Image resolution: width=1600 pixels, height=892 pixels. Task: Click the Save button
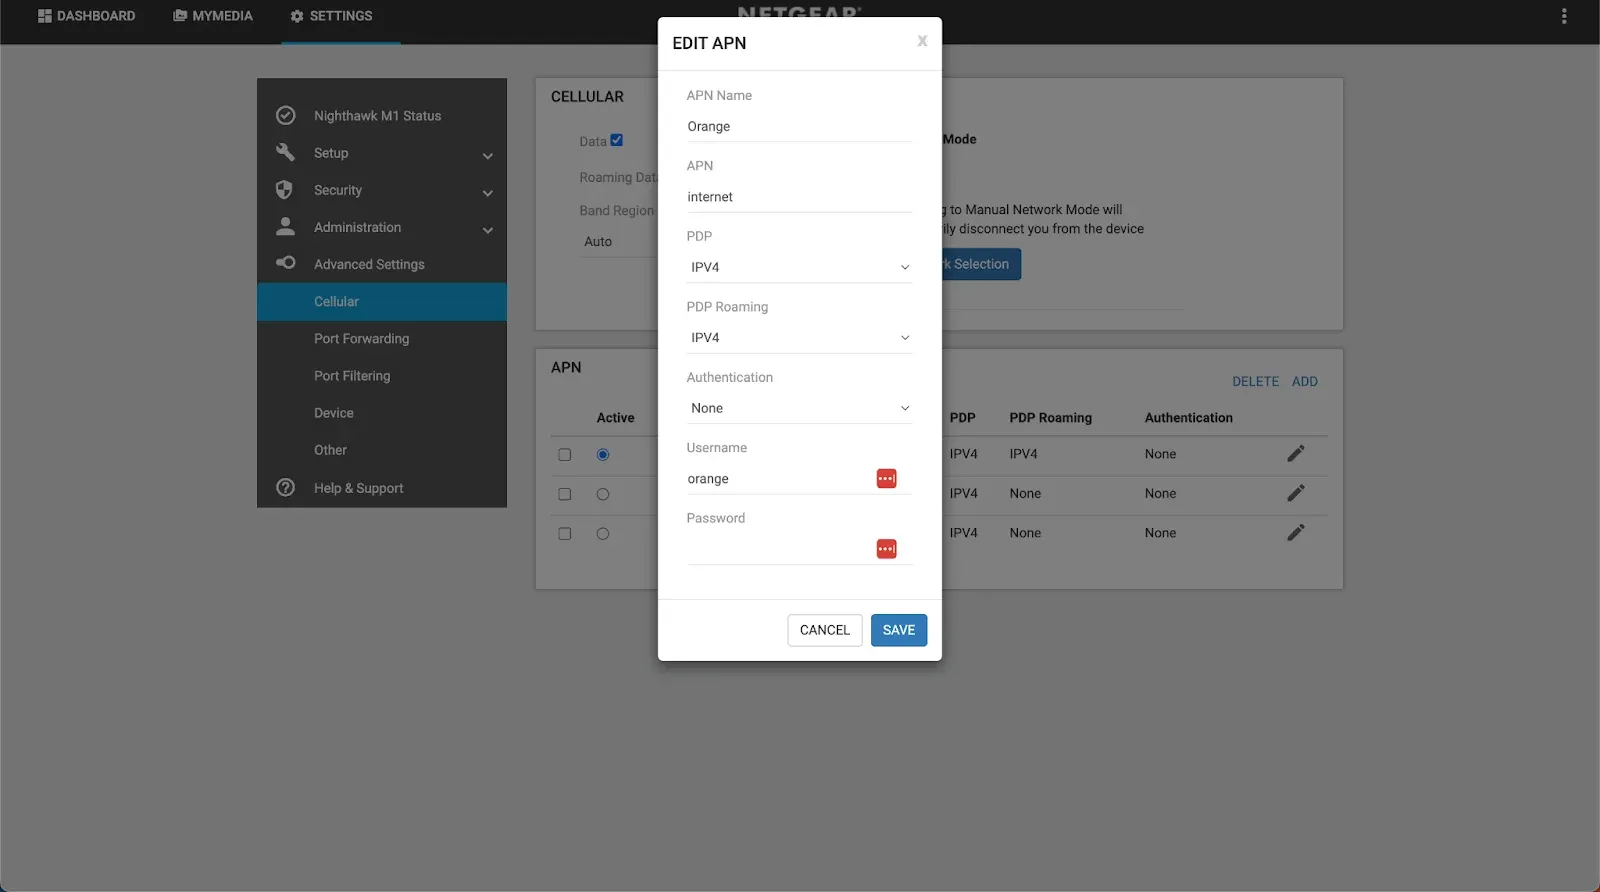[x=899, y=630]
